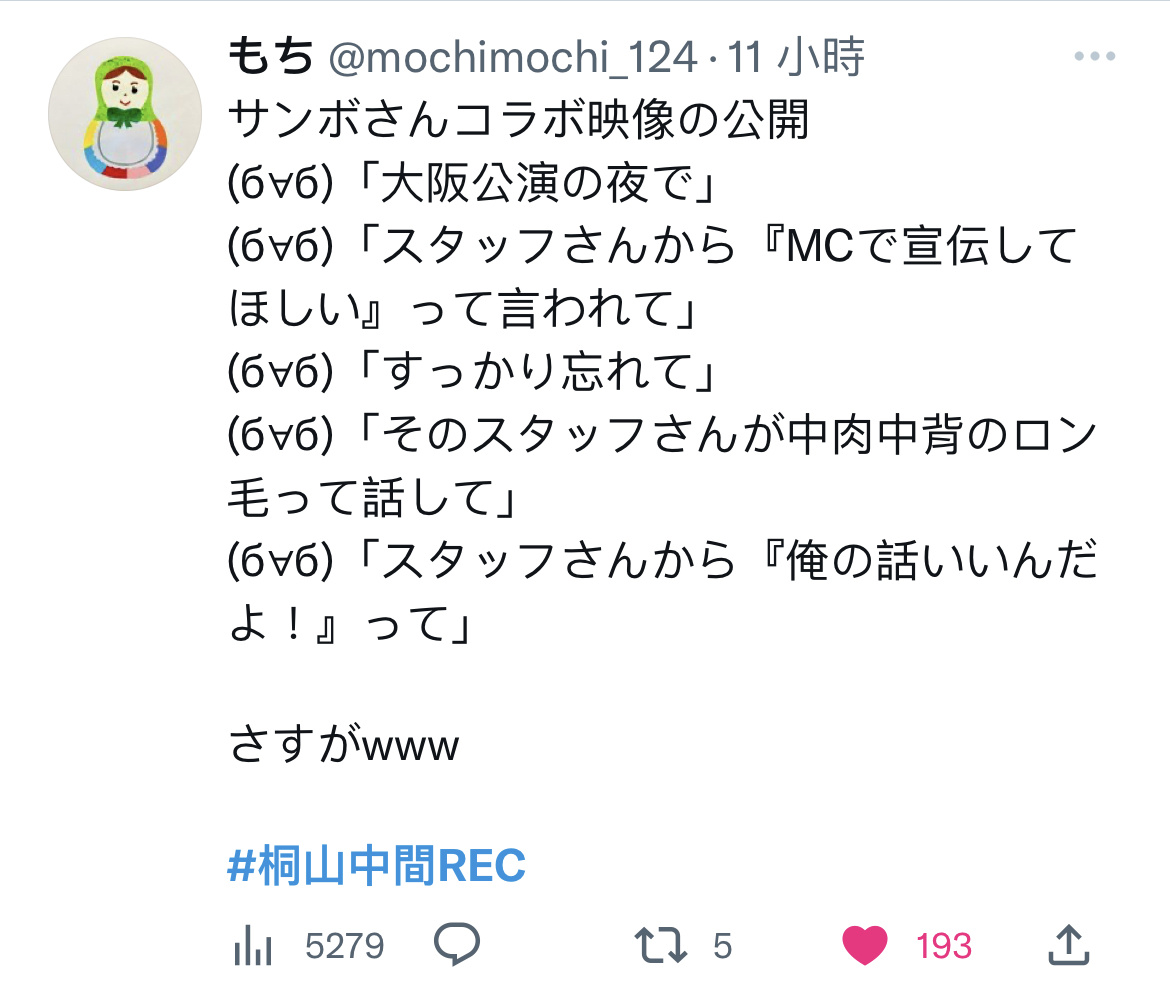View analytics via bar chart icon
The height and width of the screenshot is (1000, 1170).
point(253,946)
